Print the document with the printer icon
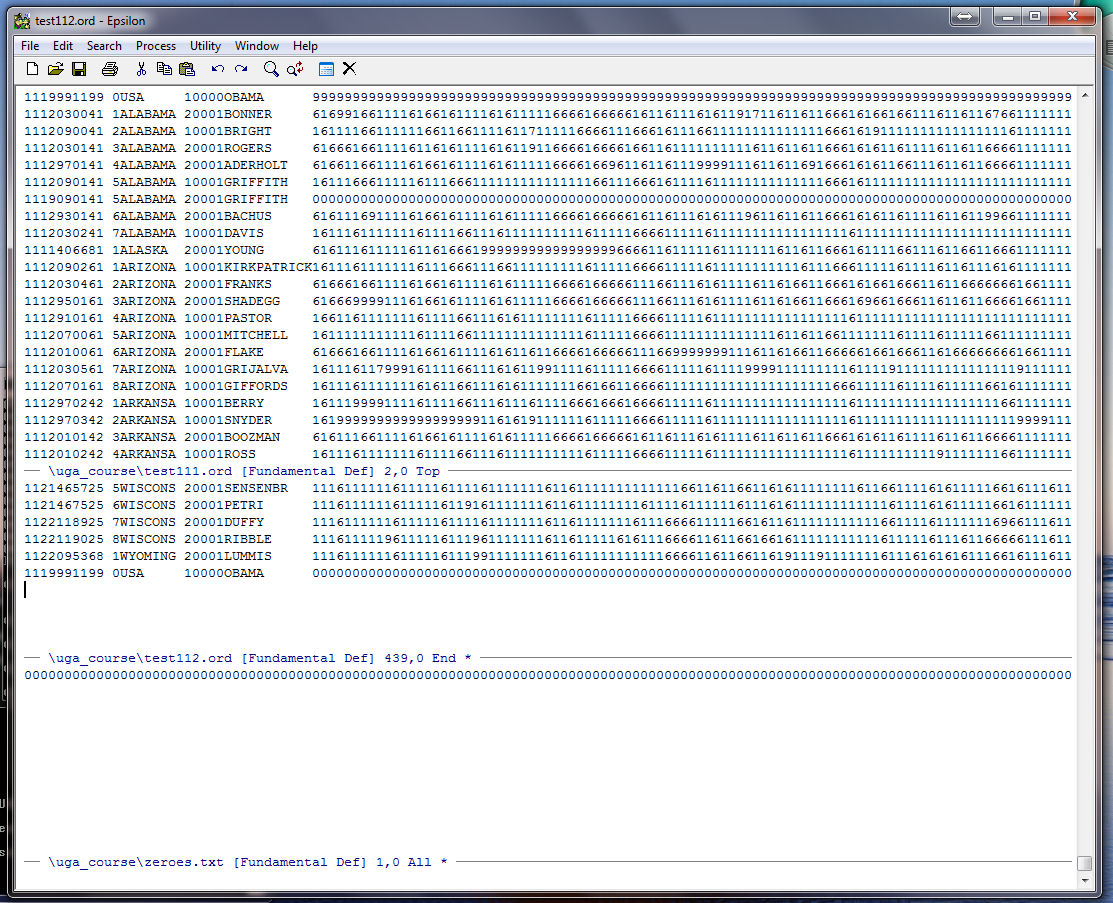The image size is (1113, 903). pyautogui.click(x=110, y=69)
